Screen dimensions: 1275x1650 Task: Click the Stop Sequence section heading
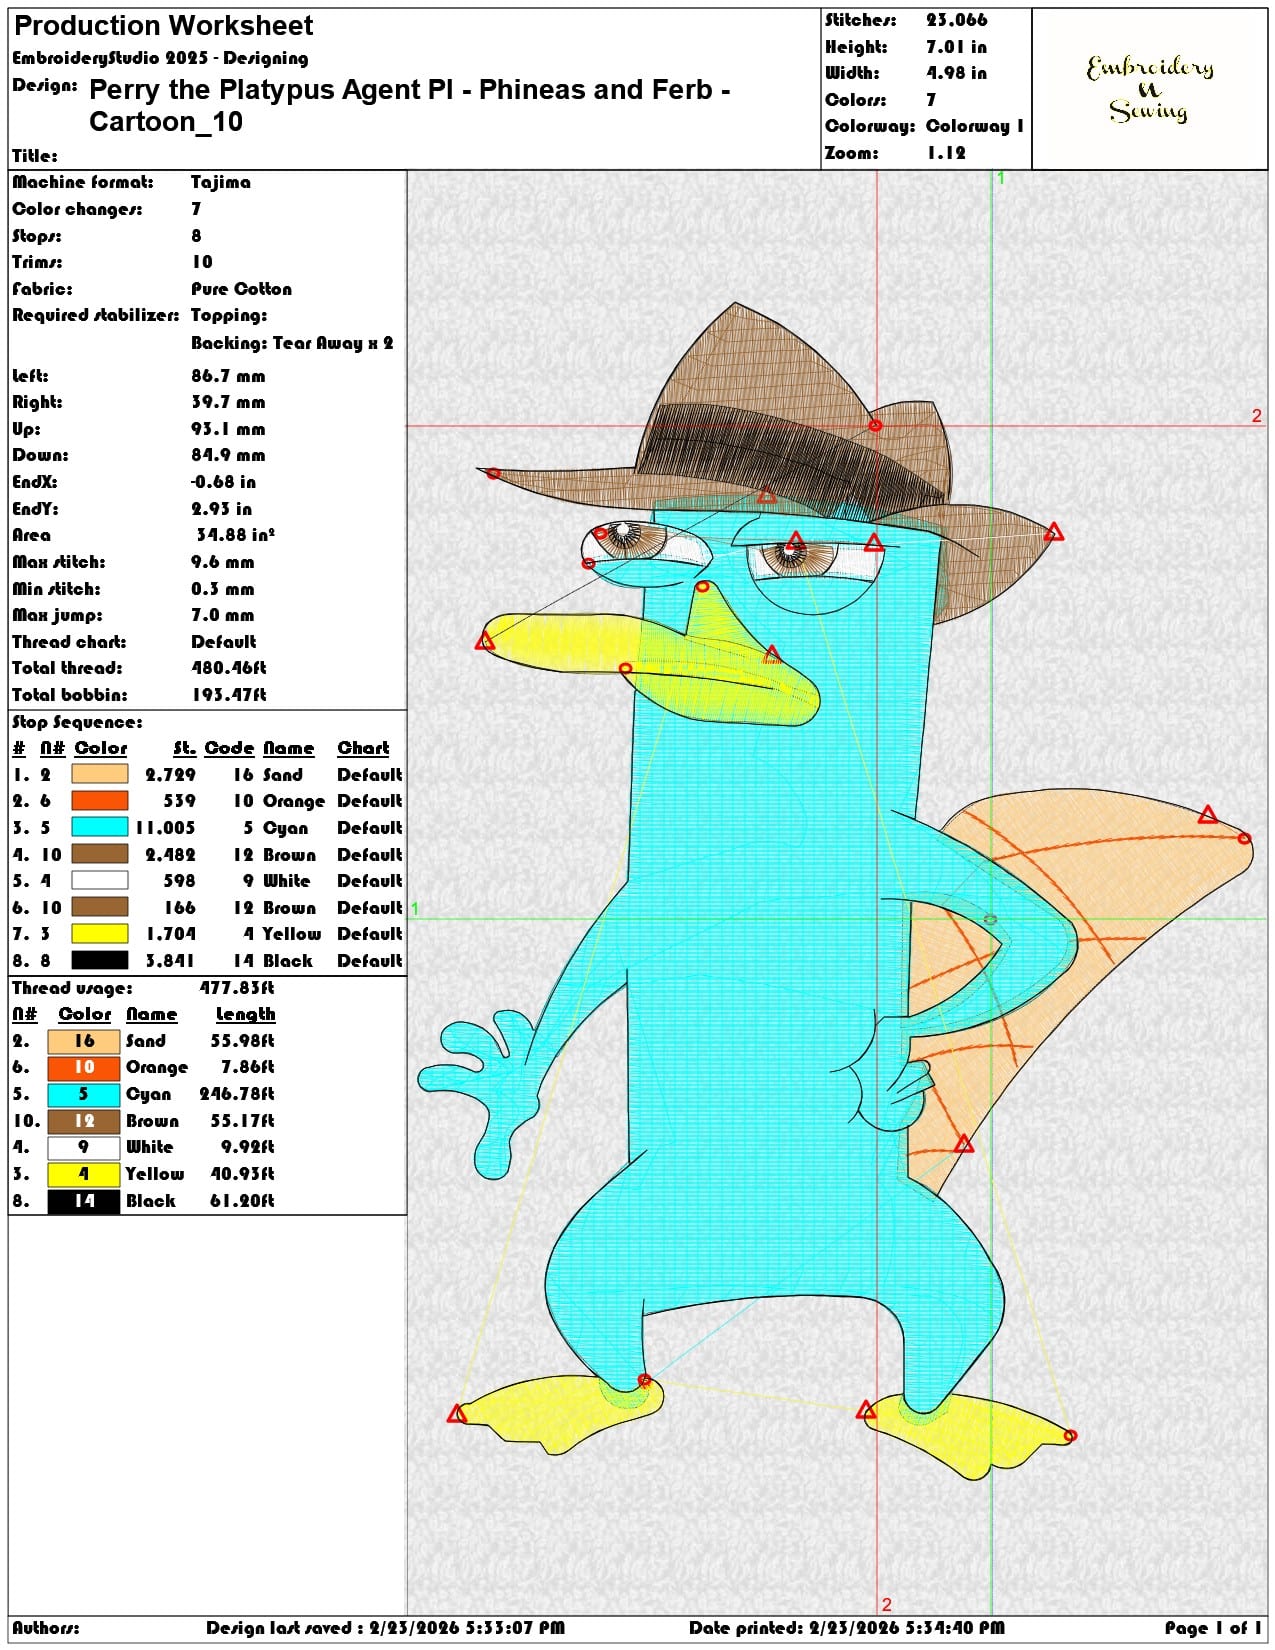click(77, 722)
